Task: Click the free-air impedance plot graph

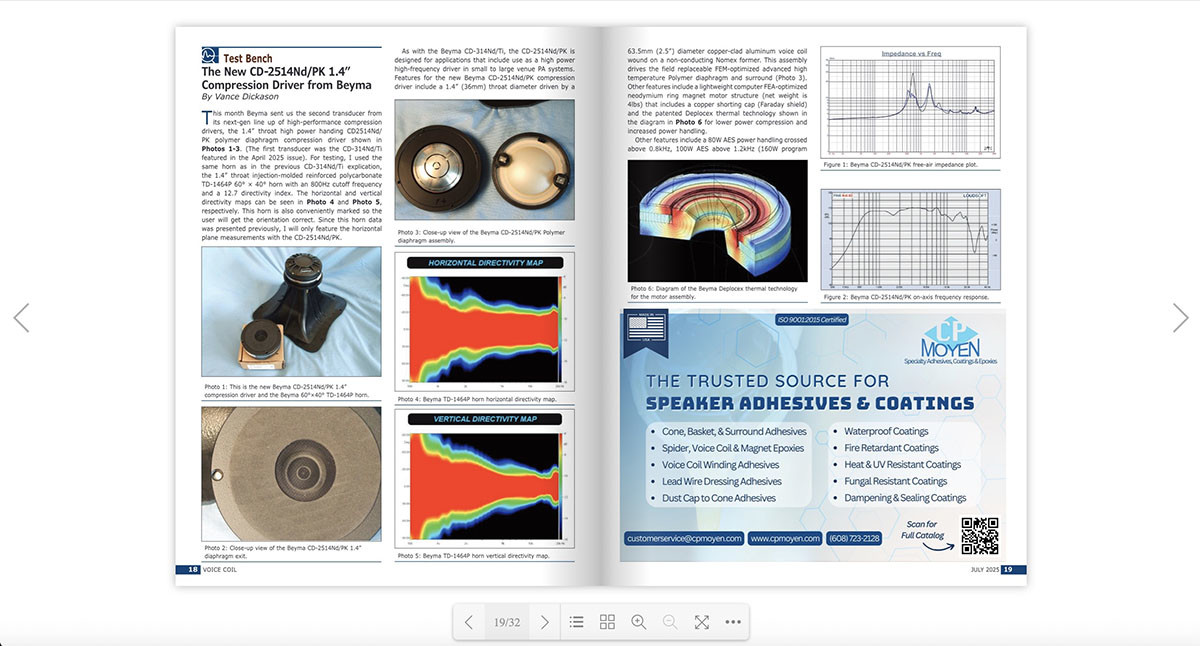Action: click(911, 102)
